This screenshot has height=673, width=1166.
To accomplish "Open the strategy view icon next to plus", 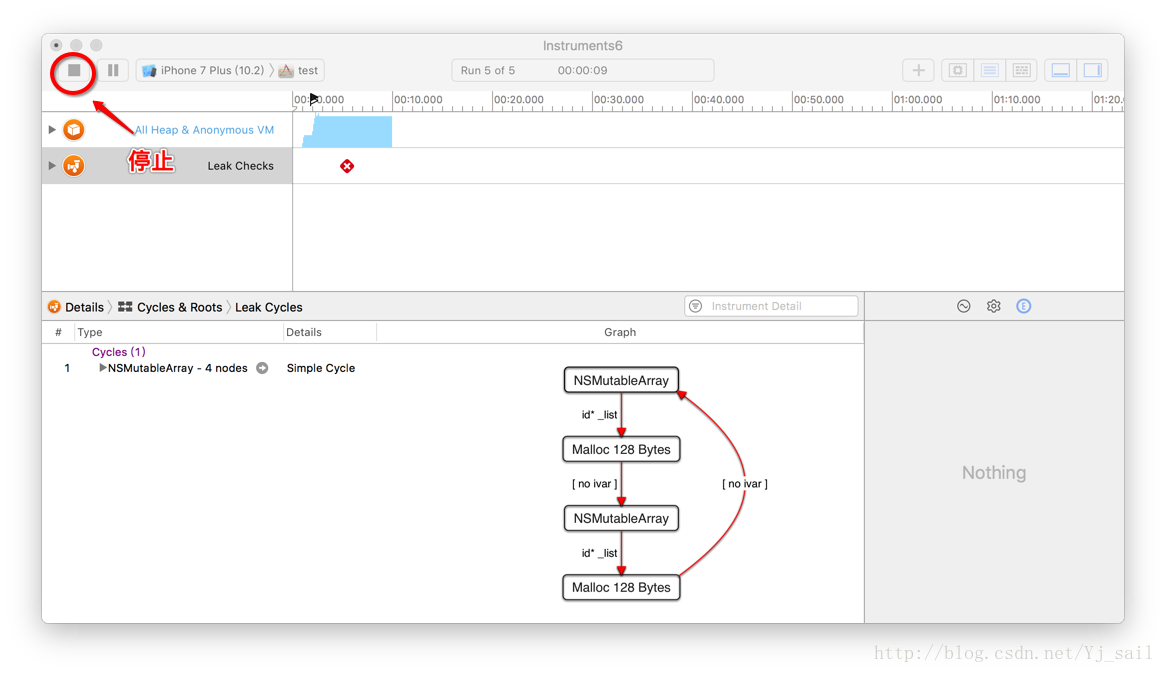I will (x=958, y=70).
